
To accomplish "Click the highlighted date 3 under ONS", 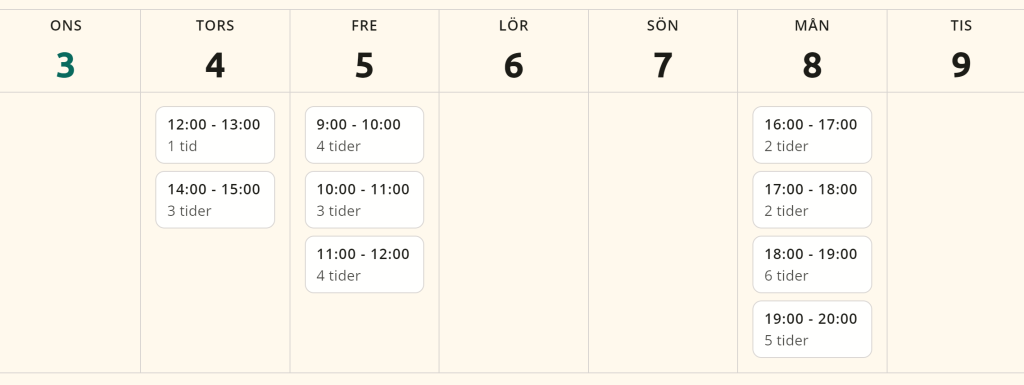I will tap(65, 65).
